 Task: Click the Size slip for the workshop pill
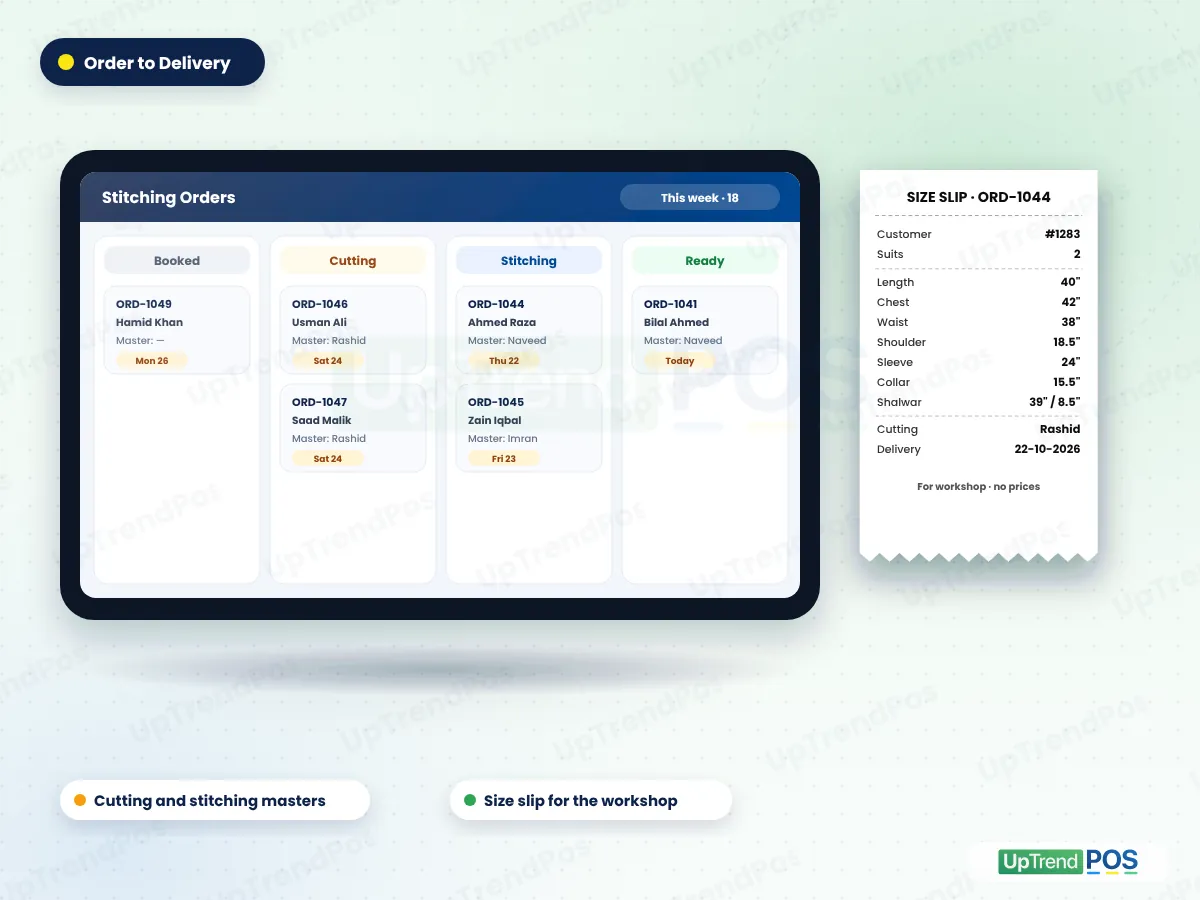pos(591,801)
